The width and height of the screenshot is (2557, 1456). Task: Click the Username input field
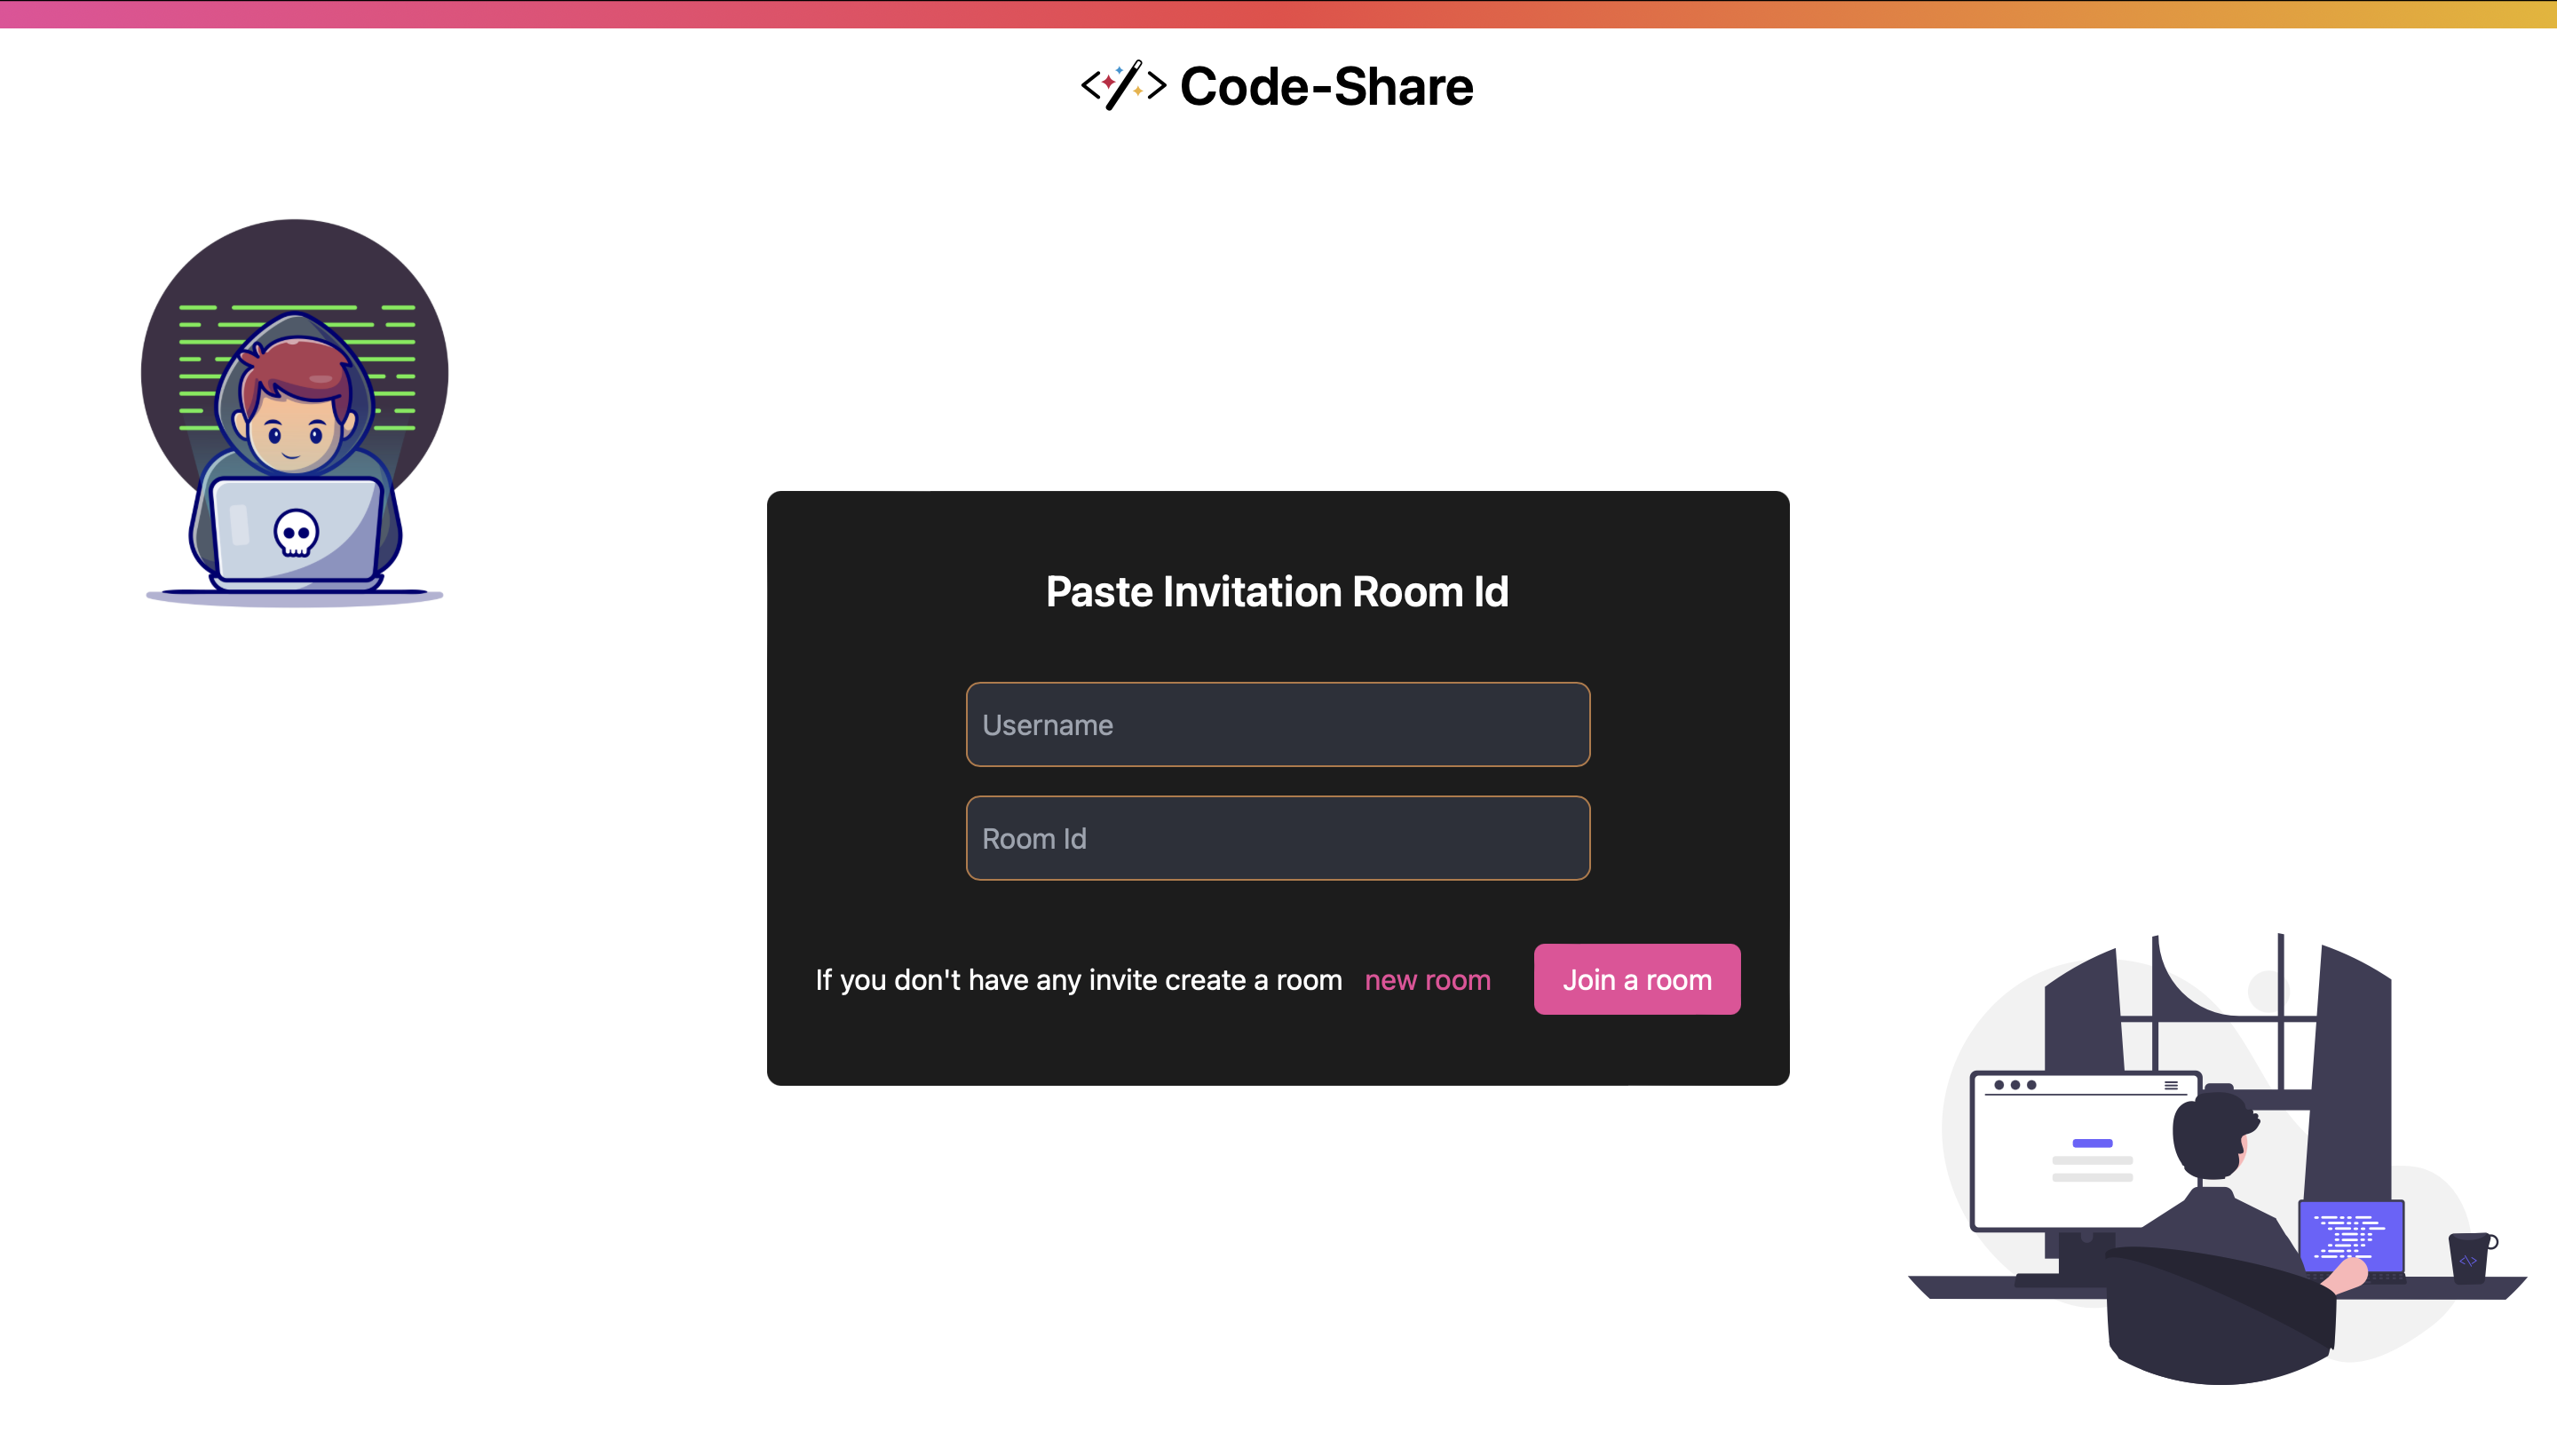pos(1277,724)
